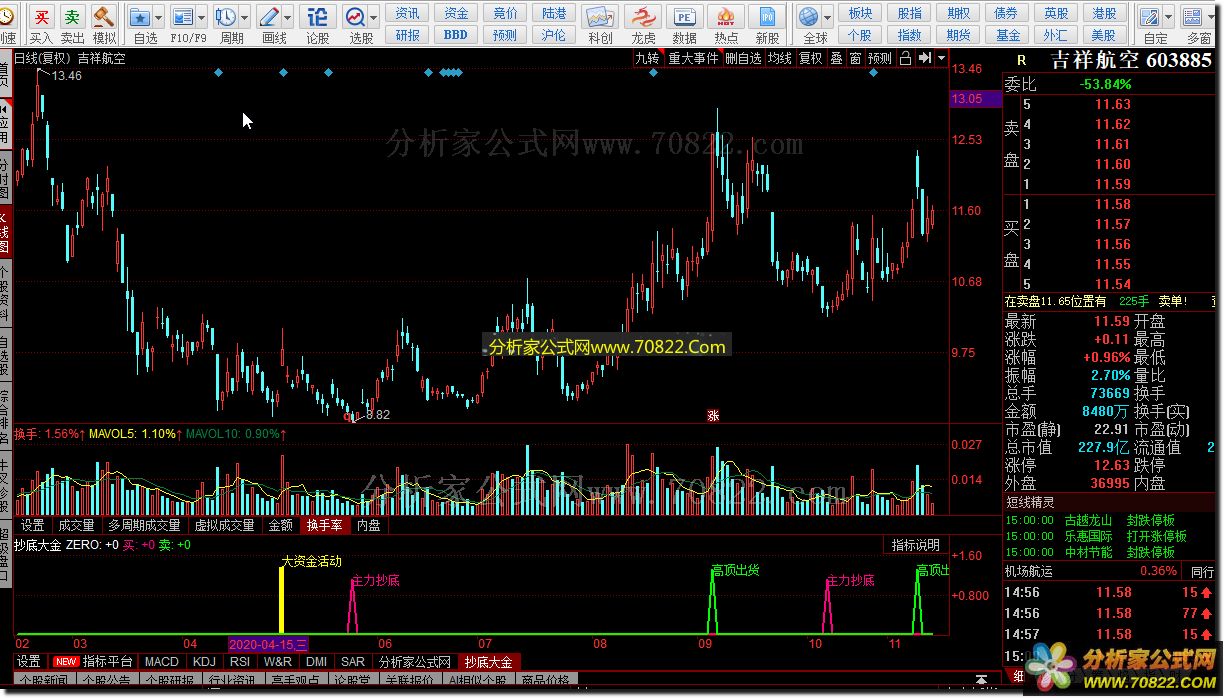The image size is (1225, 698).
Task: Open the F10/F9 company info icon
Action: [182, 17]
